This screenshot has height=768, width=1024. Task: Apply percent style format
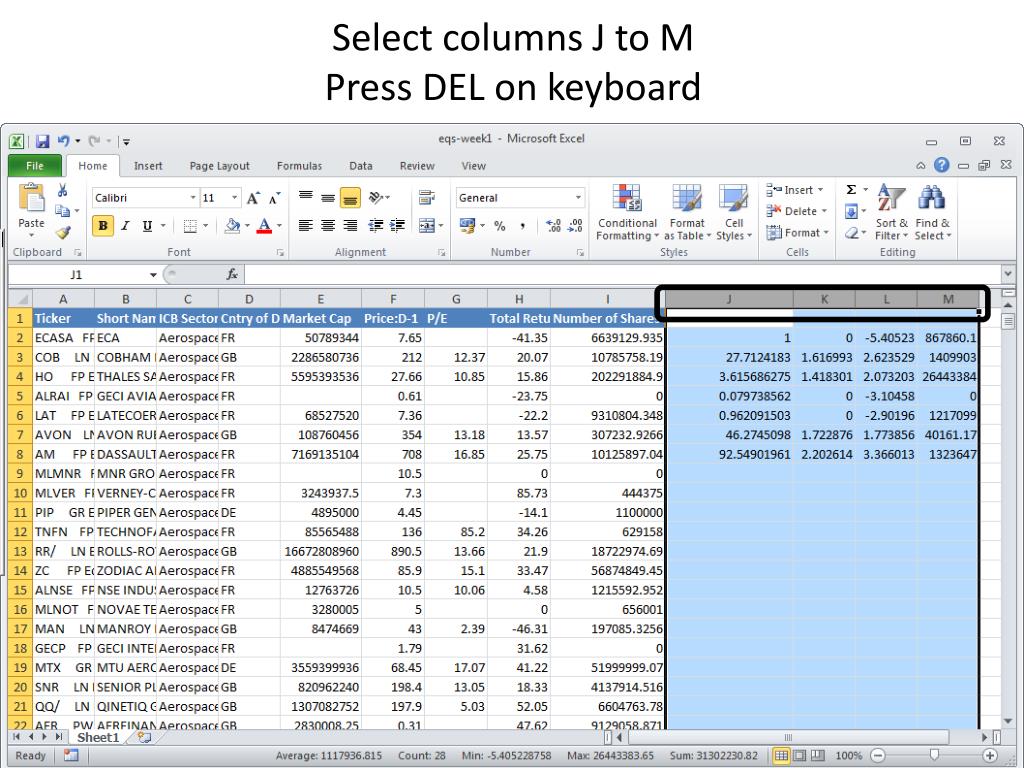(x=500, y=226)
